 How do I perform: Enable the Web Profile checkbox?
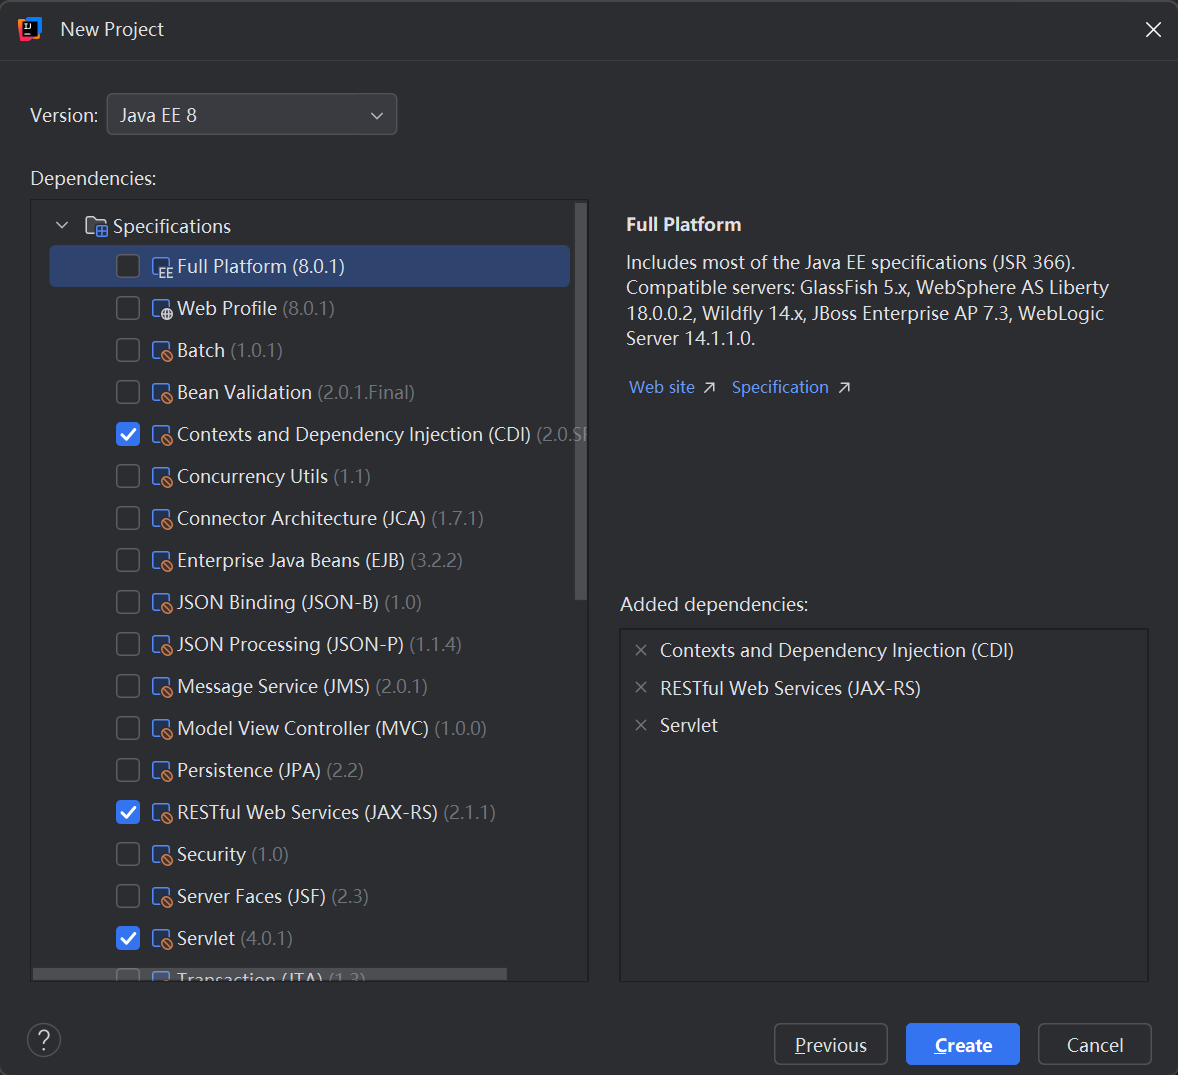click(128, 308)
